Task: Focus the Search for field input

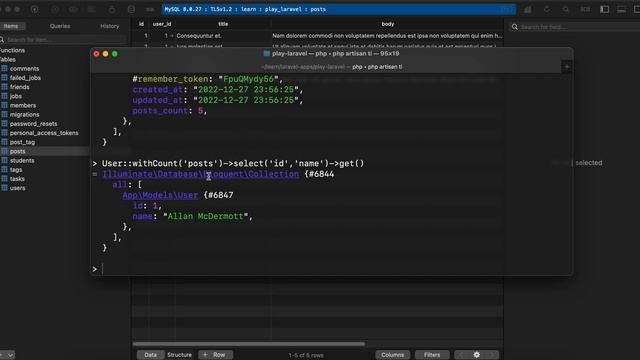Action: 575,27
